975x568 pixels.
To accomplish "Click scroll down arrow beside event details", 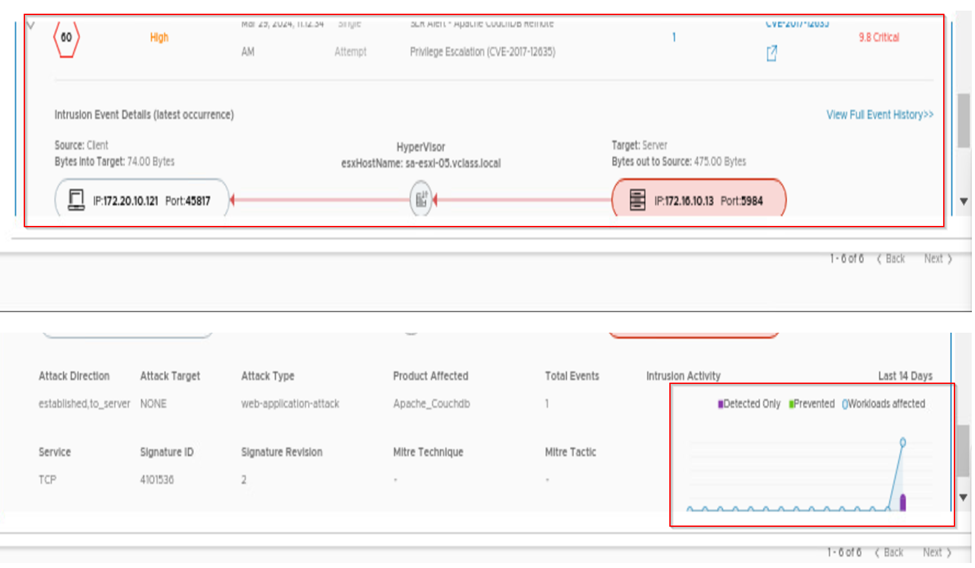I will [x=963, y=201].
